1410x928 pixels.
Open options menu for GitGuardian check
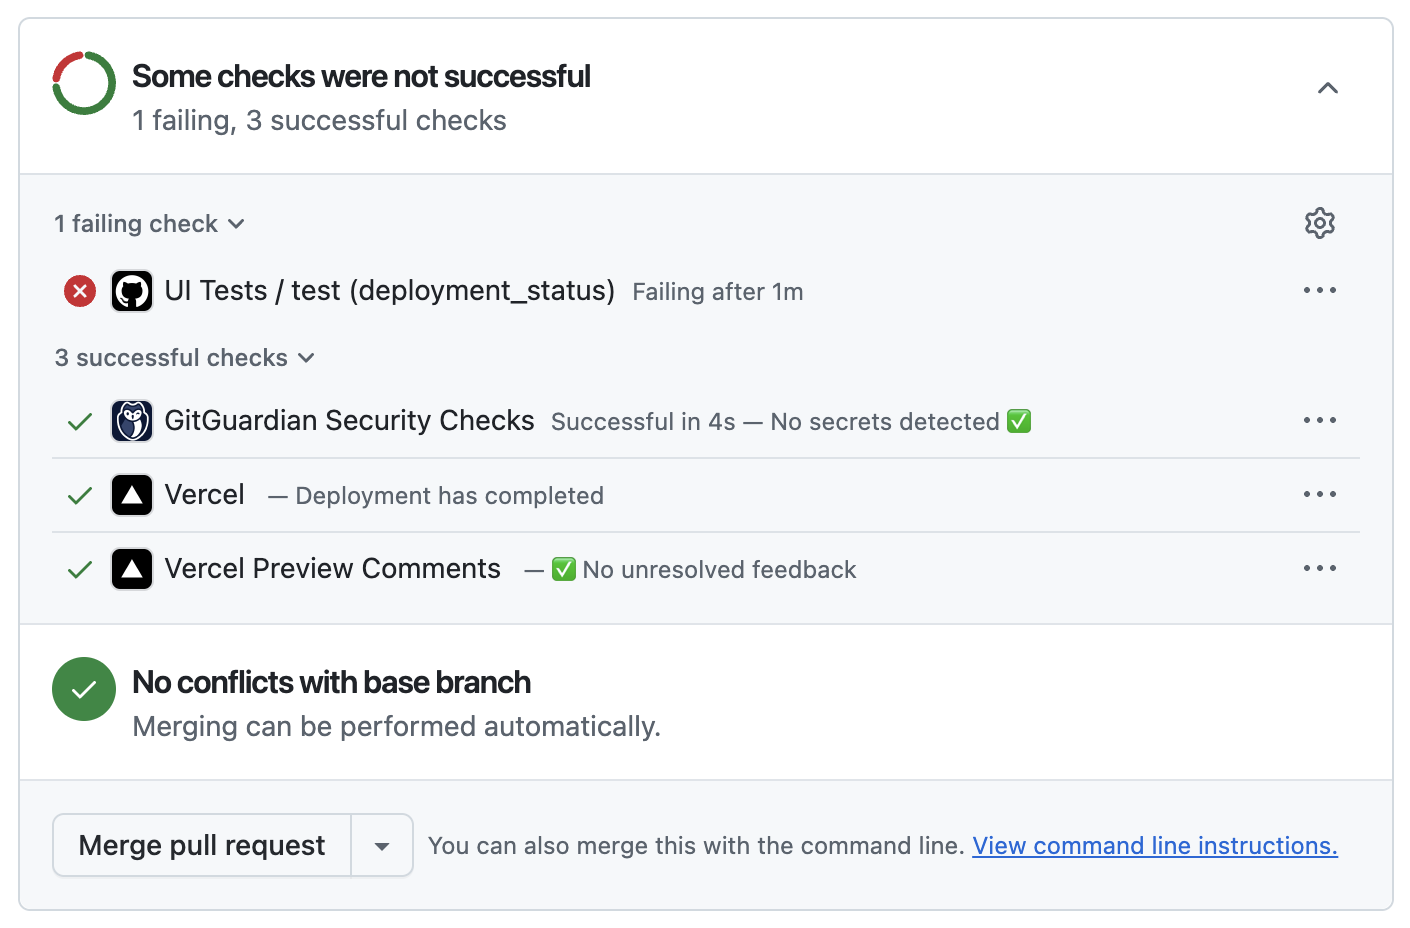(x=1320, y=420)
